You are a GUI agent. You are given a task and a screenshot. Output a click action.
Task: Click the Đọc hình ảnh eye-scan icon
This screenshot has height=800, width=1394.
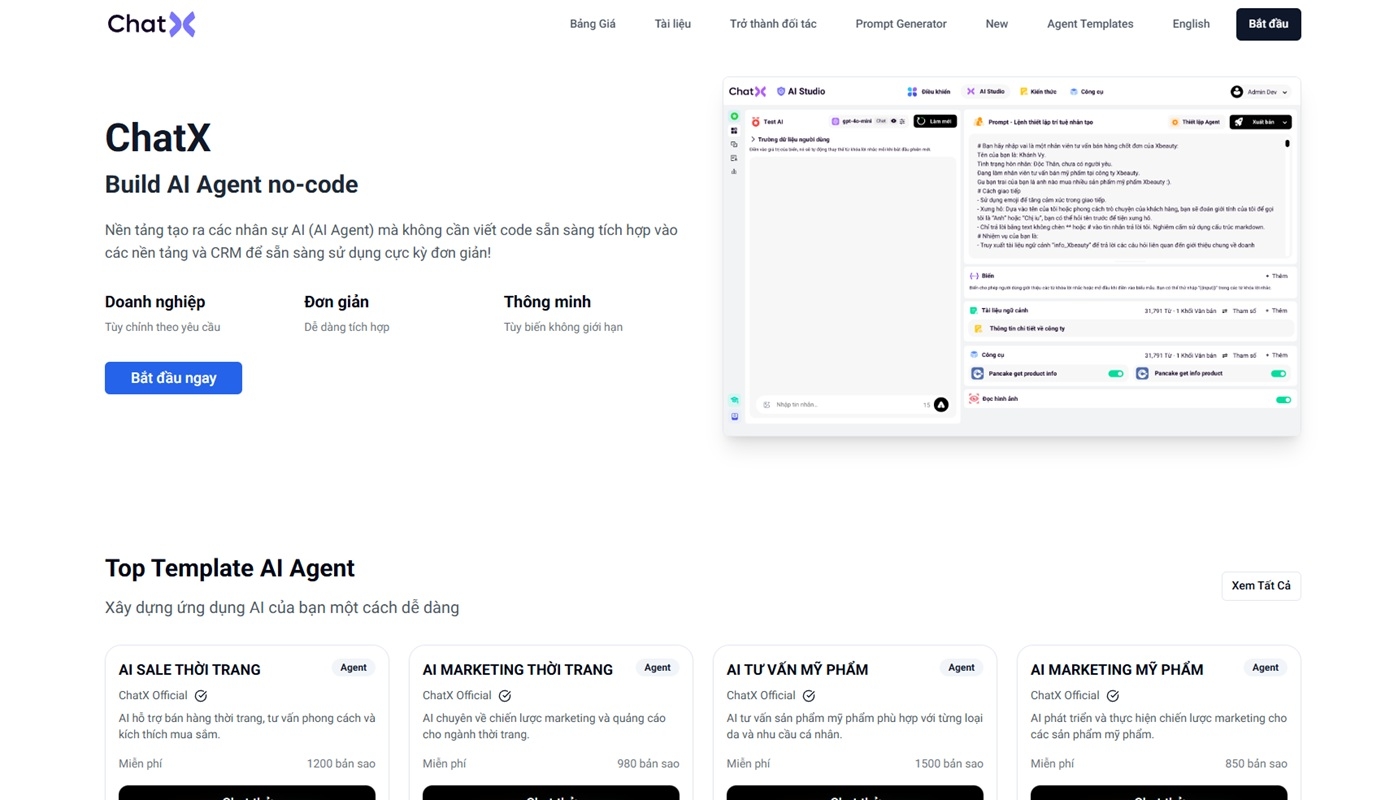[x=974, y=399]
